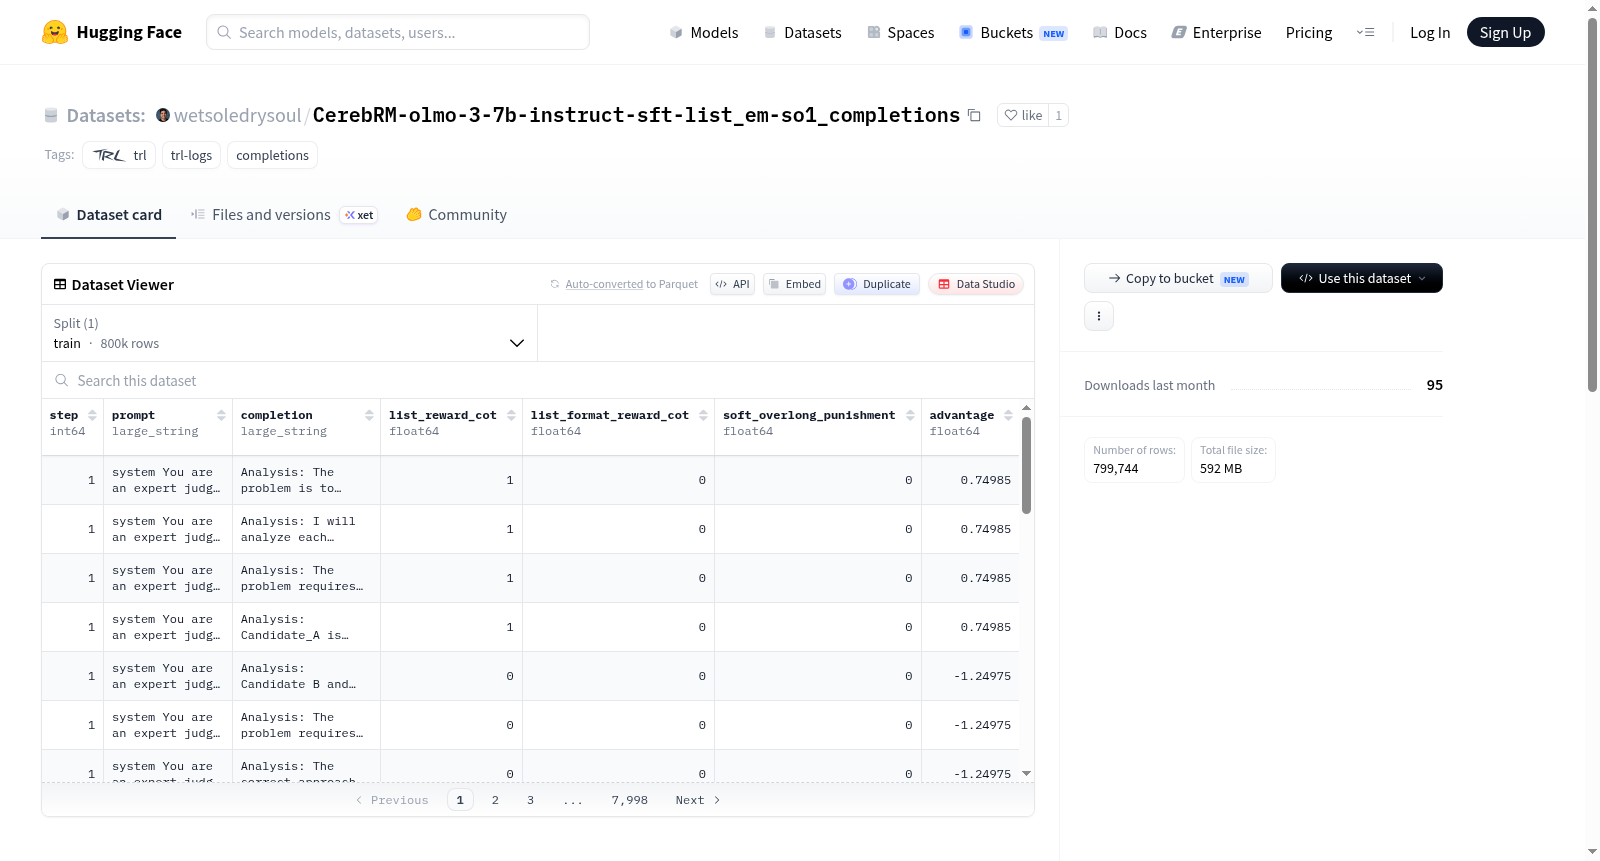Click the like count 1
Image resolution: width=1600 pixels, height=861 pixels.
[1058, 115]
